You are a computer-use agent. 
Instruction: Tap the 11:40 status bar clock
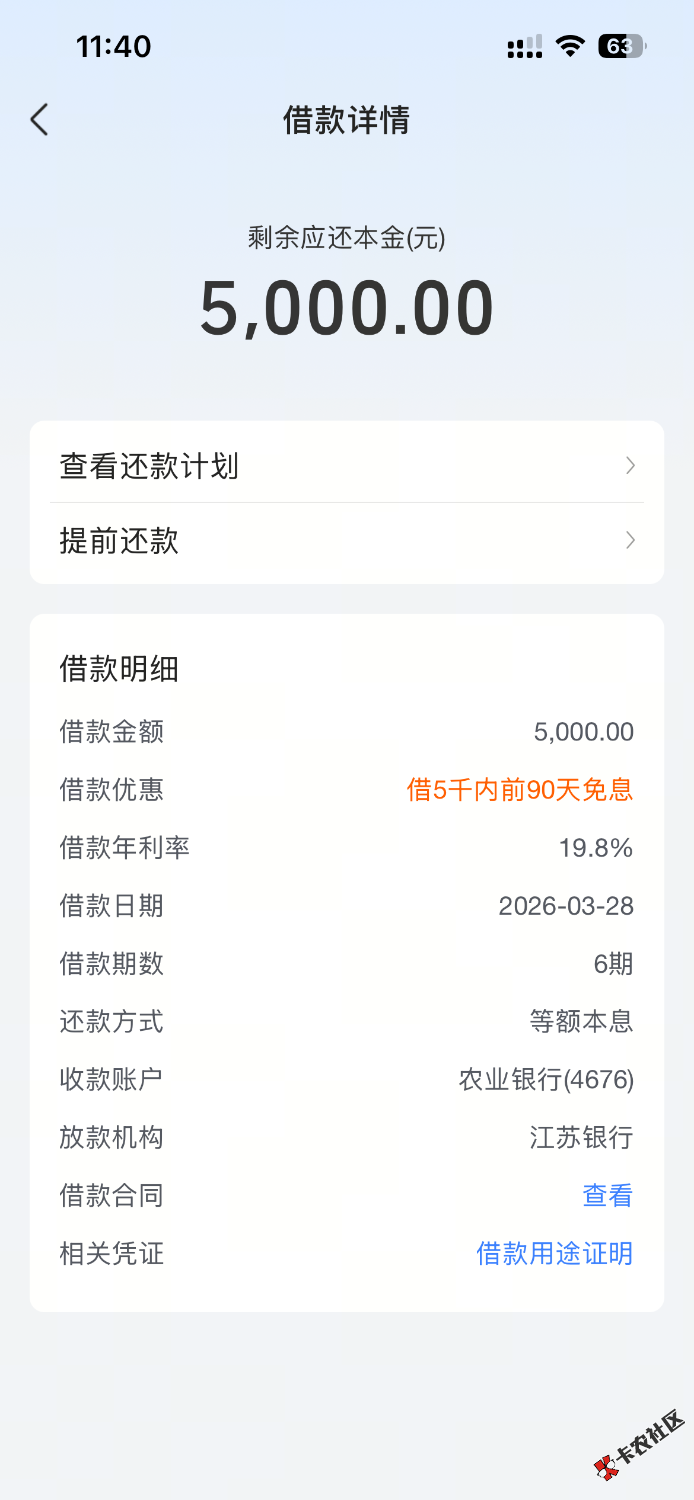113,46
